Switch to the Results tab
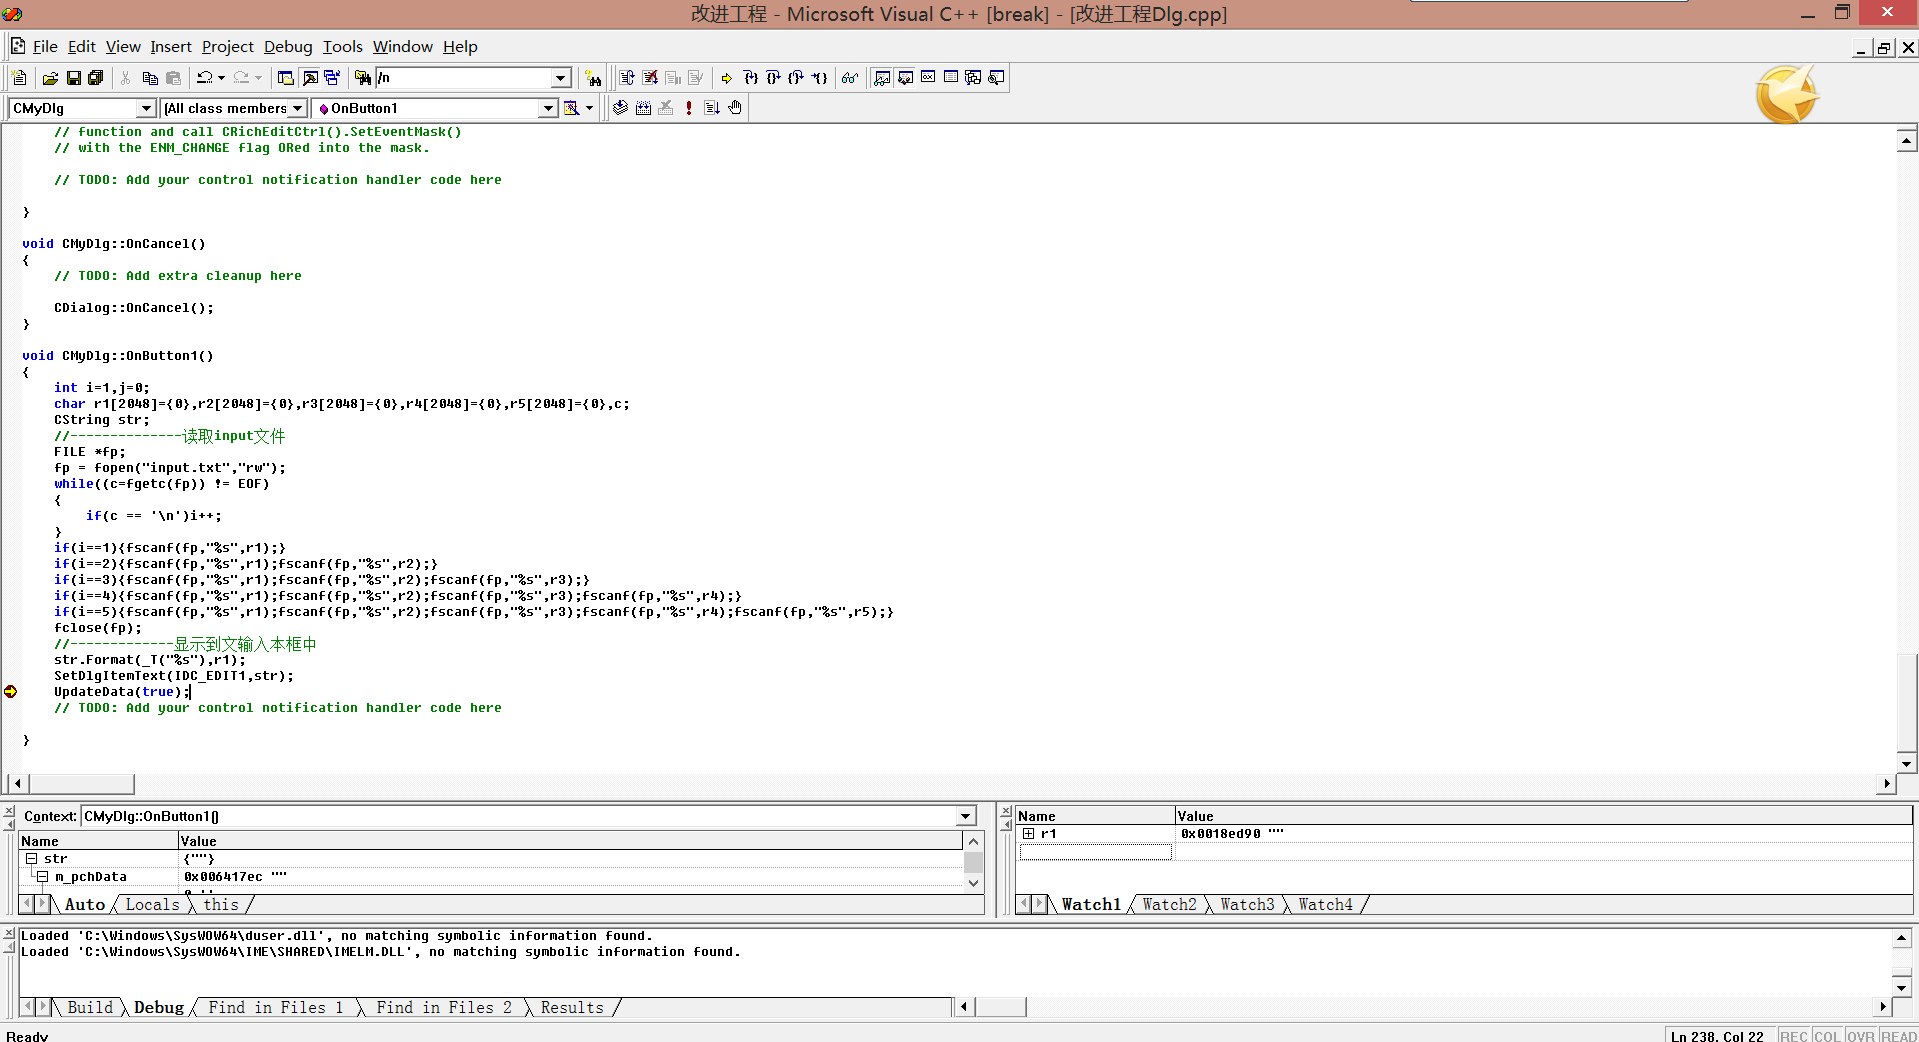 (x=572, y=1008)
